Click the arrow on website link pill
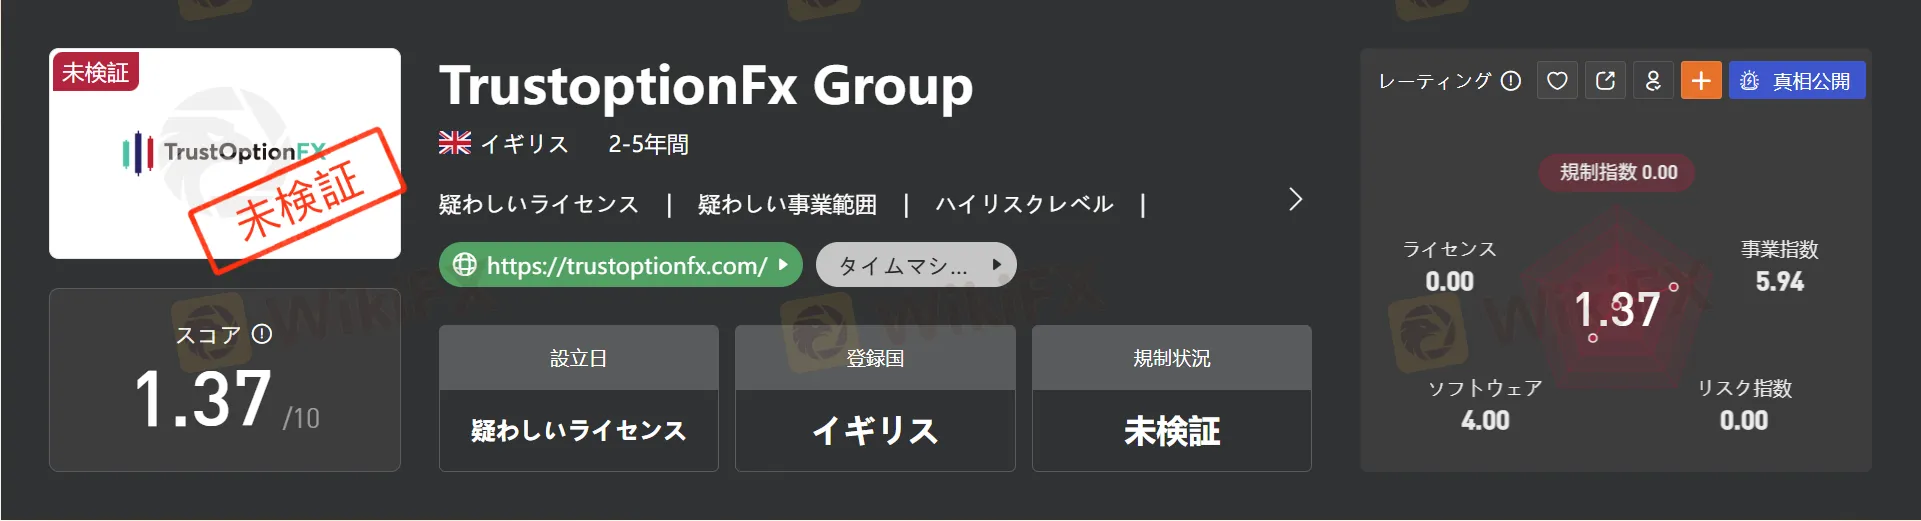Screen dimensions: 1921x521 point(784,265)
